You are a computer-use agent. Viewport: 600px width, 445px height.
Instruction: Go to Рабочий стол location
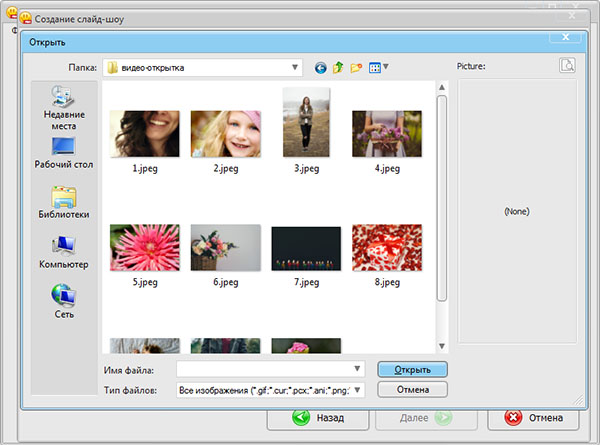63,152
